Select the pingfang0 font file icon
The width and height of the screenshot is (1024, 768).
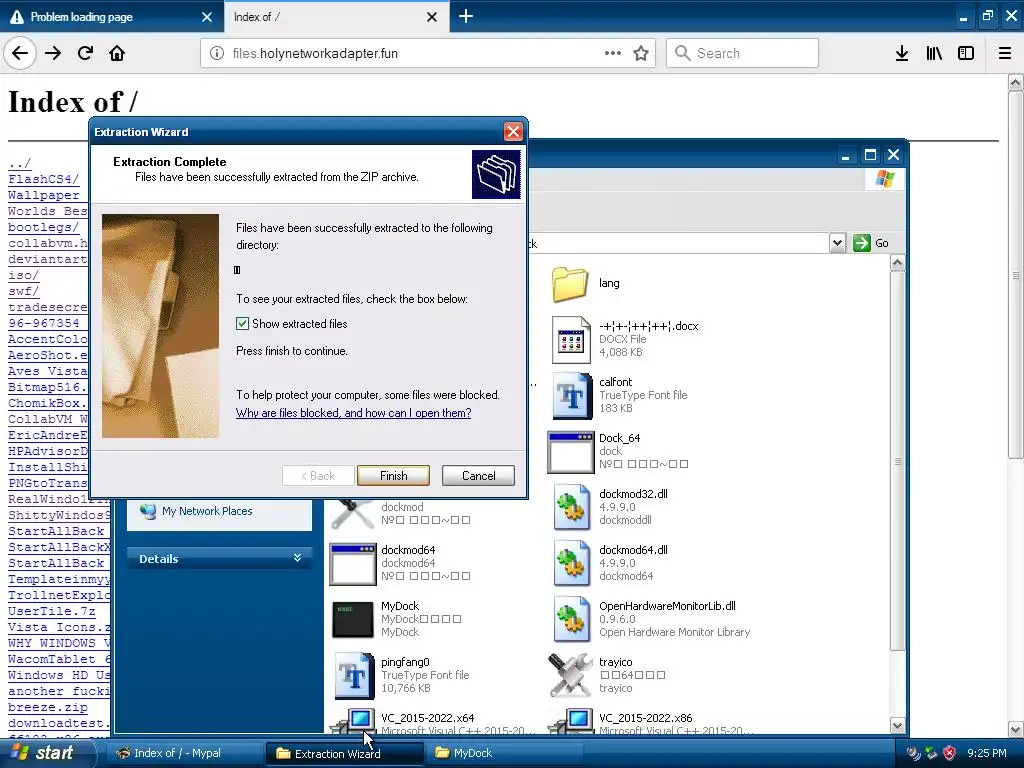click(x=353, y=676)
